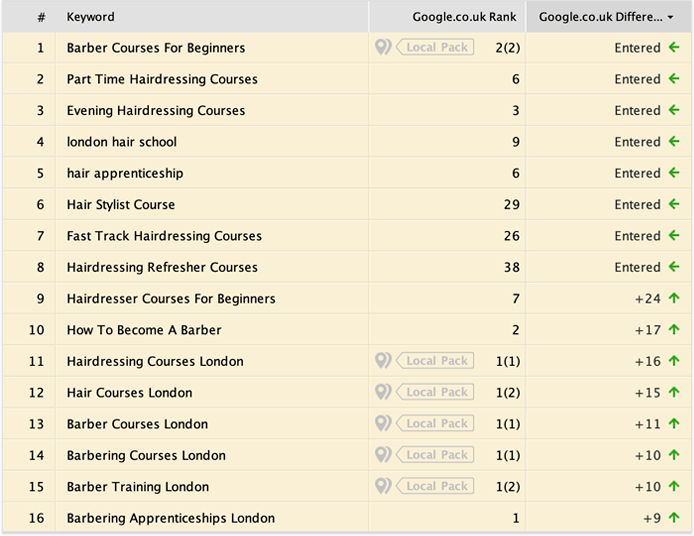Click row number 10
Image resolution: width=694 pixels, height=536 pixels.
(x=36, y=330)
